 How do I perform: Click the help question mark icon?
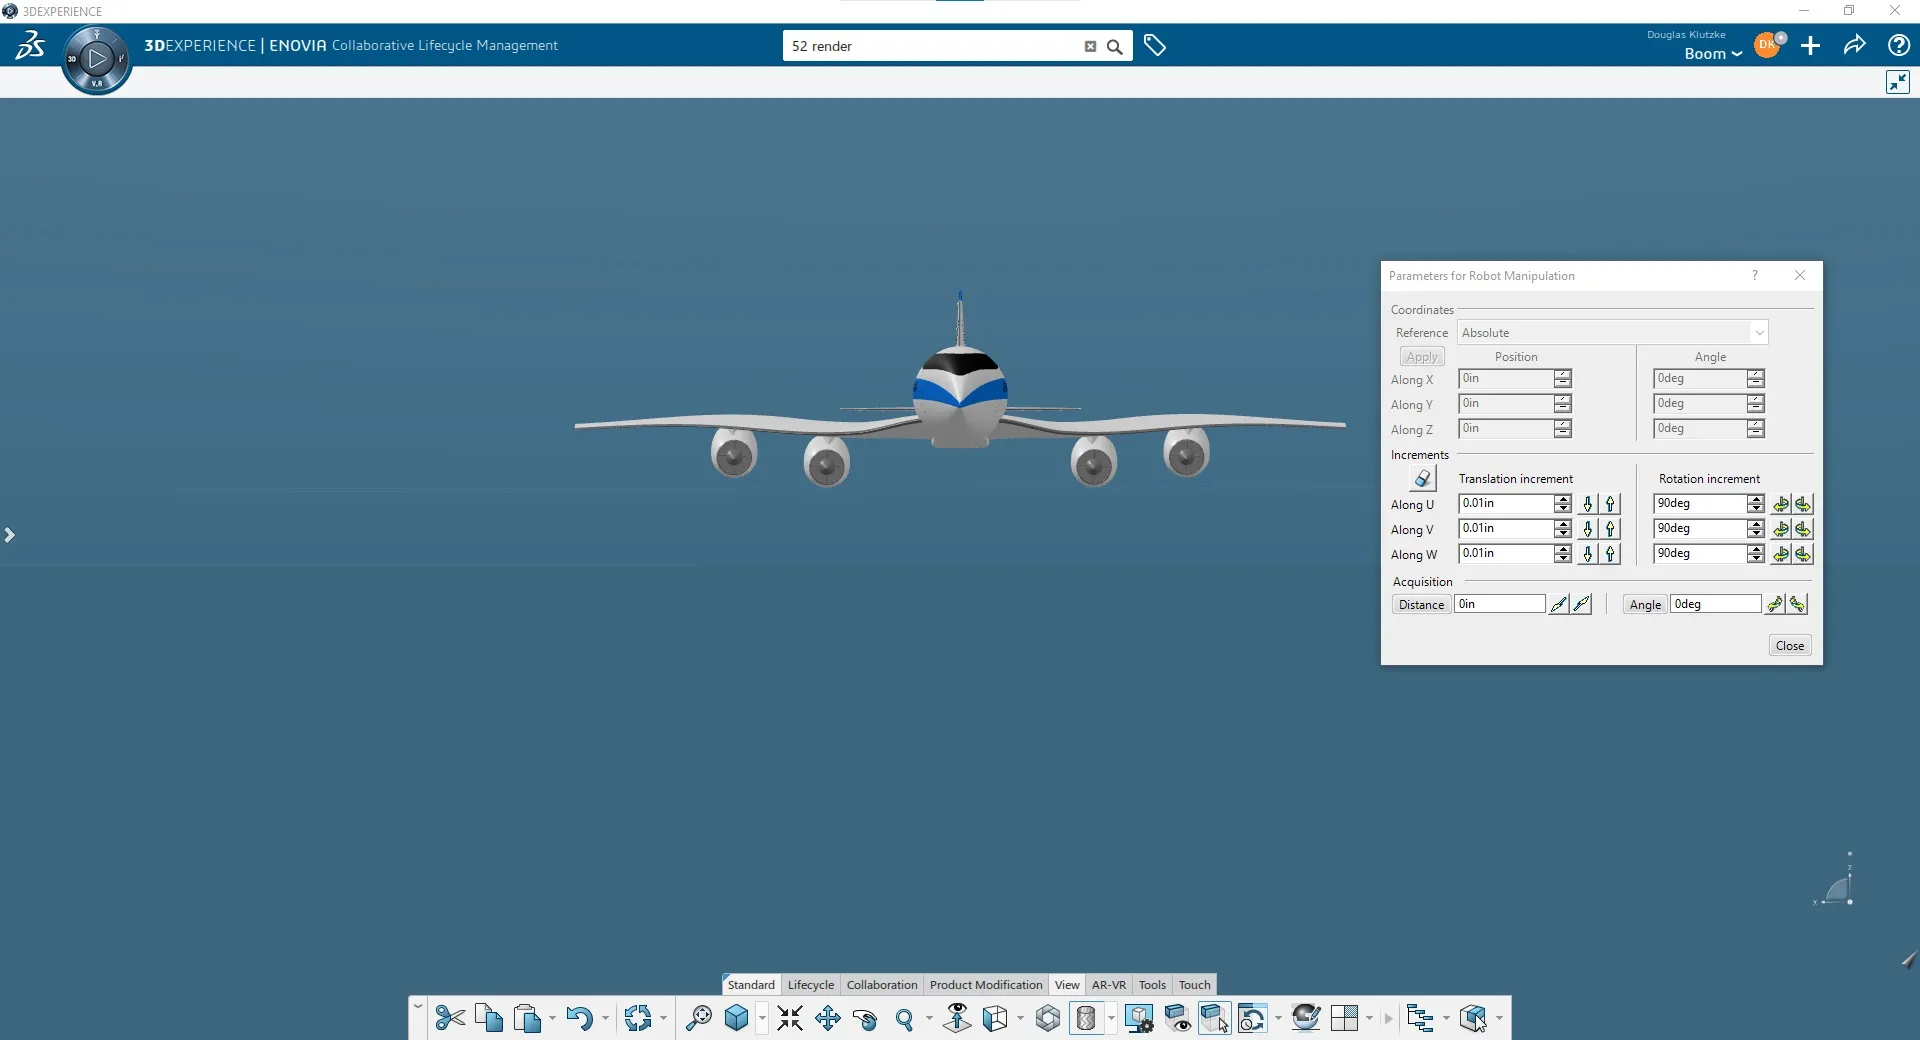pyautogui.click(x=1897, y=46)
